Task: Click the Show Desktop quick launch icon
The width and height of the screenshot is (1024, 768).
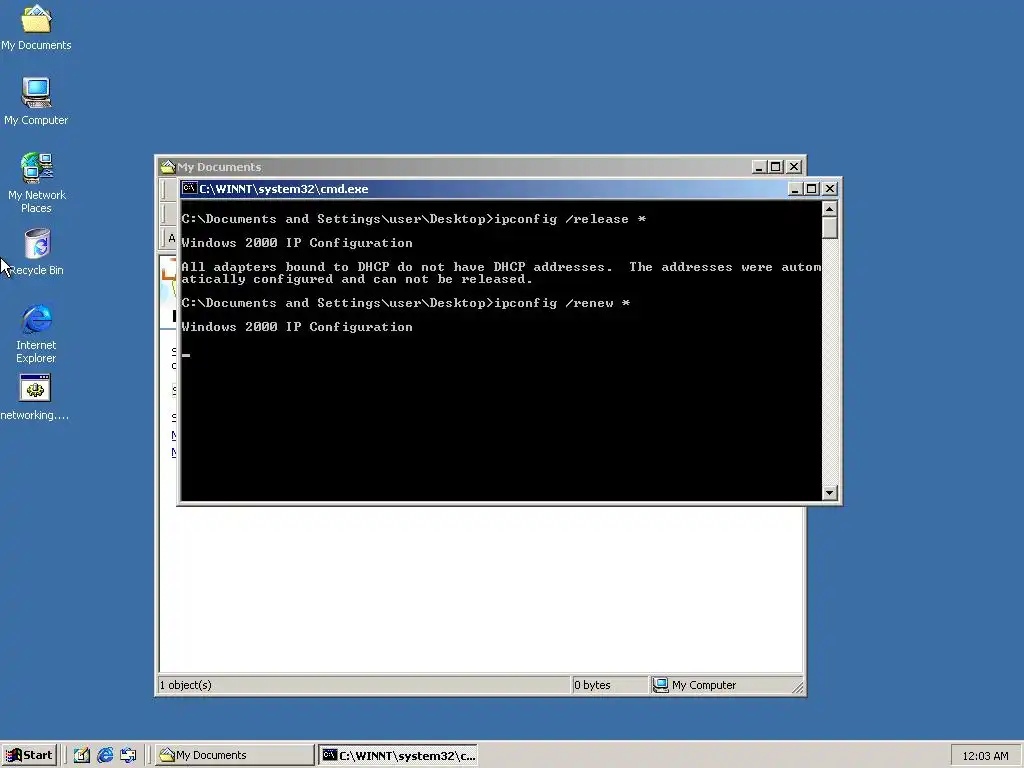Action: (x=82, y=755)
